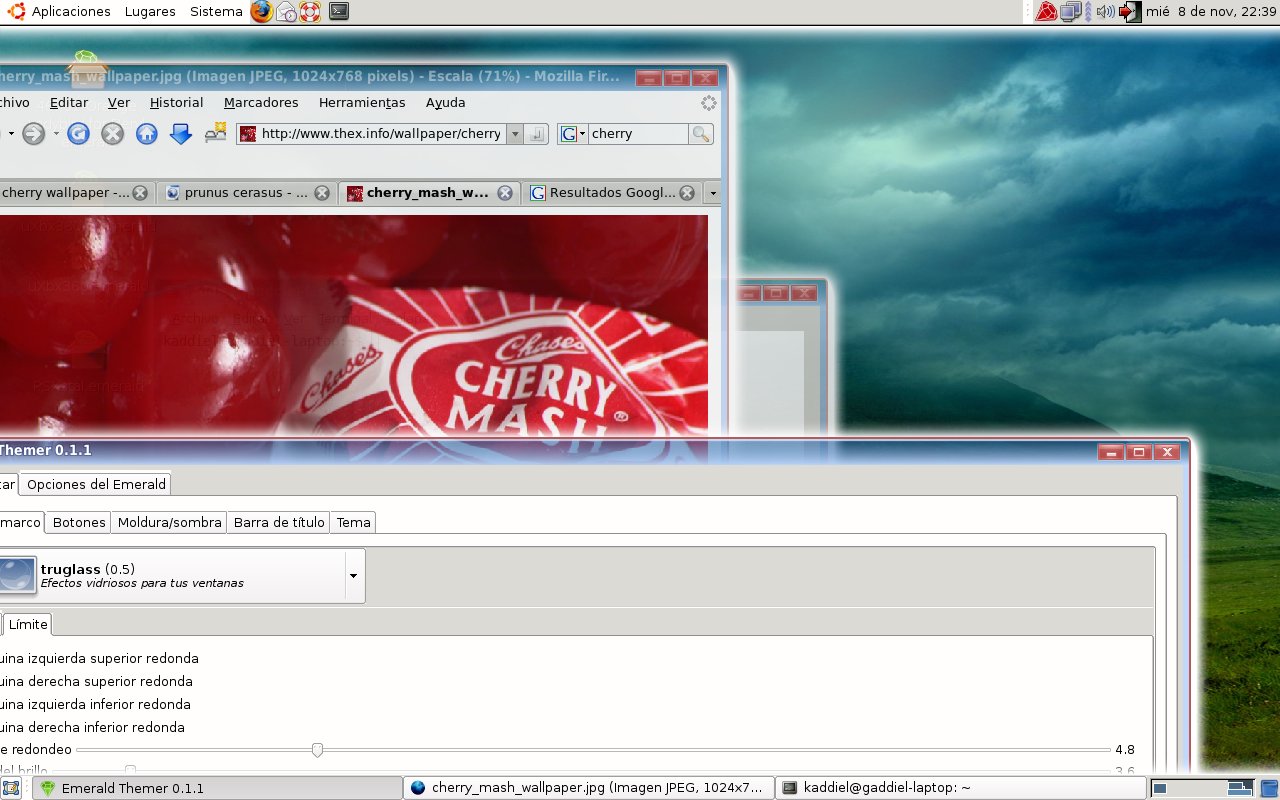Viewport: 1280px width, 800px height.
Task: Open Firefox Historial menu
Action: (x=176, y=103)
